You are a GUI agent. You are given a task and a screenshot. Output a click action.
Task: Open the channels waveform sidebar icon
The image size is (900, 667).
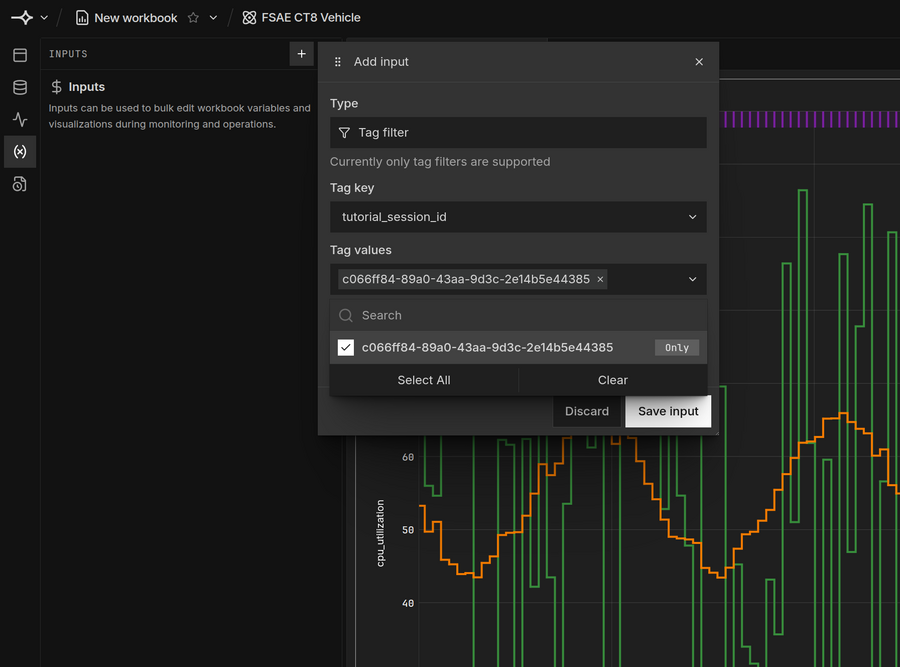(x=20, y=119)
